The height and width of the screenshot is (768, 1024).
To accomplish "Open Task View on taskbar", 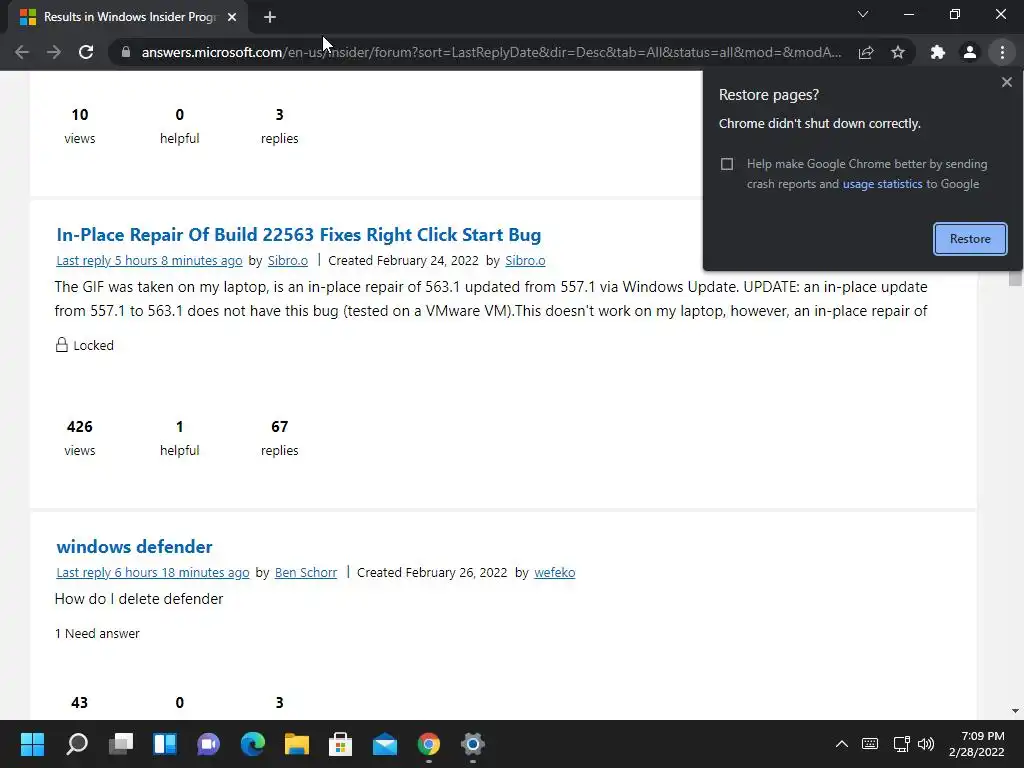I will tap(121, 744).
